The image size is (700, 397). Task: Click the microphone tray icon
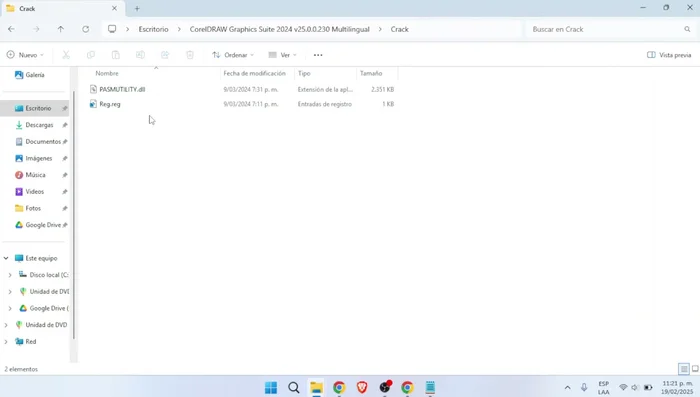[584, 387]
